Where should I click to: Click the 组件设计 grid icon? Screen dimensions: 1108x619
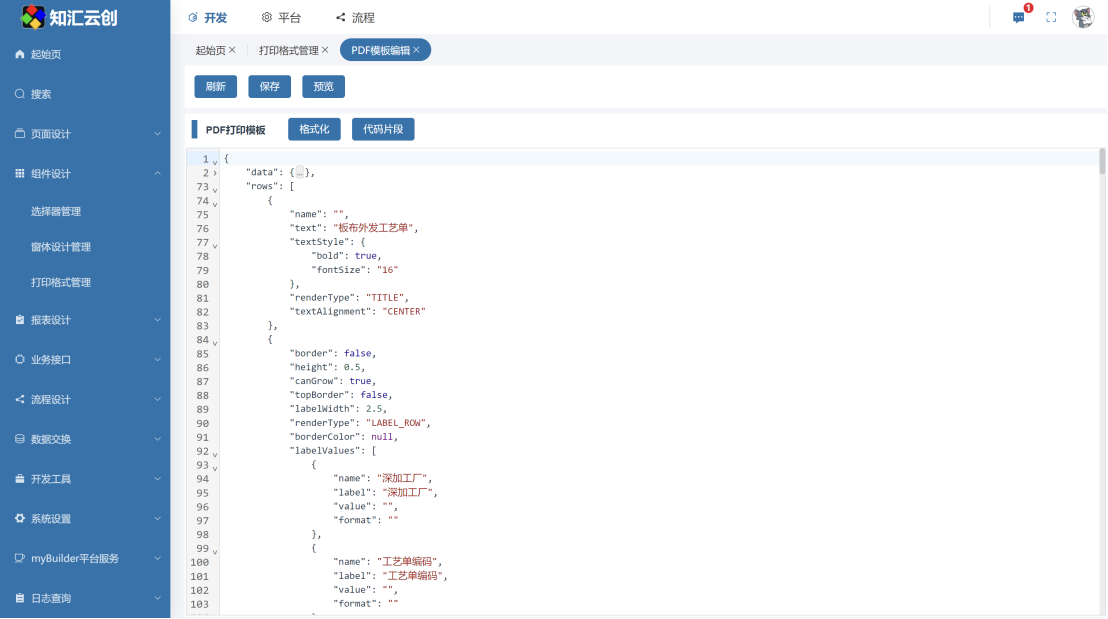(20, 173)
